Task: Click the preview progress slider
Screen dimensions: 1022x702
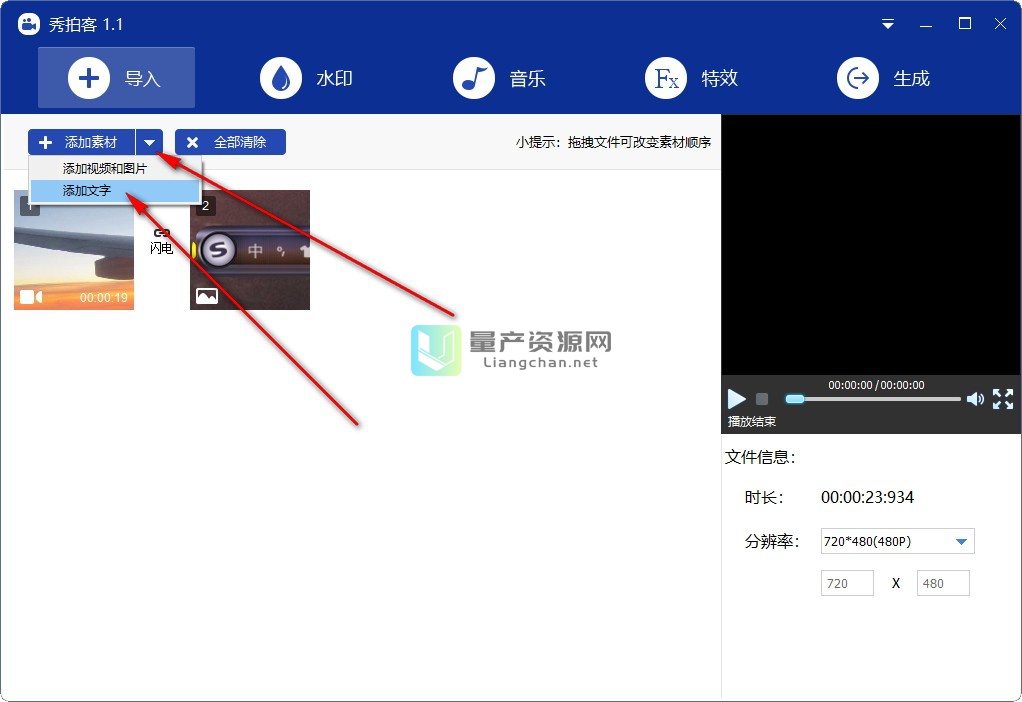Action: pos(873,398)
